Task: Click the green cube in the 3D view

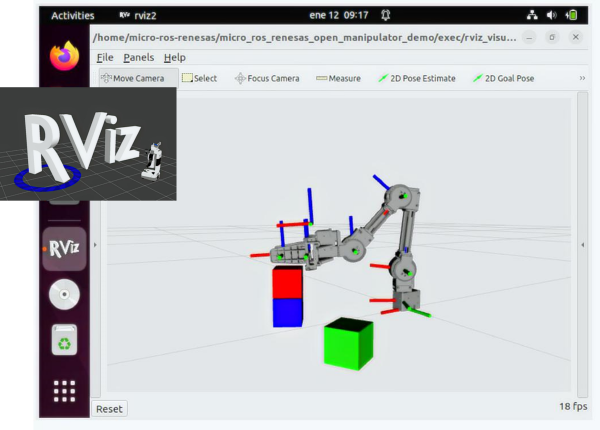Action: click(348, 344)
